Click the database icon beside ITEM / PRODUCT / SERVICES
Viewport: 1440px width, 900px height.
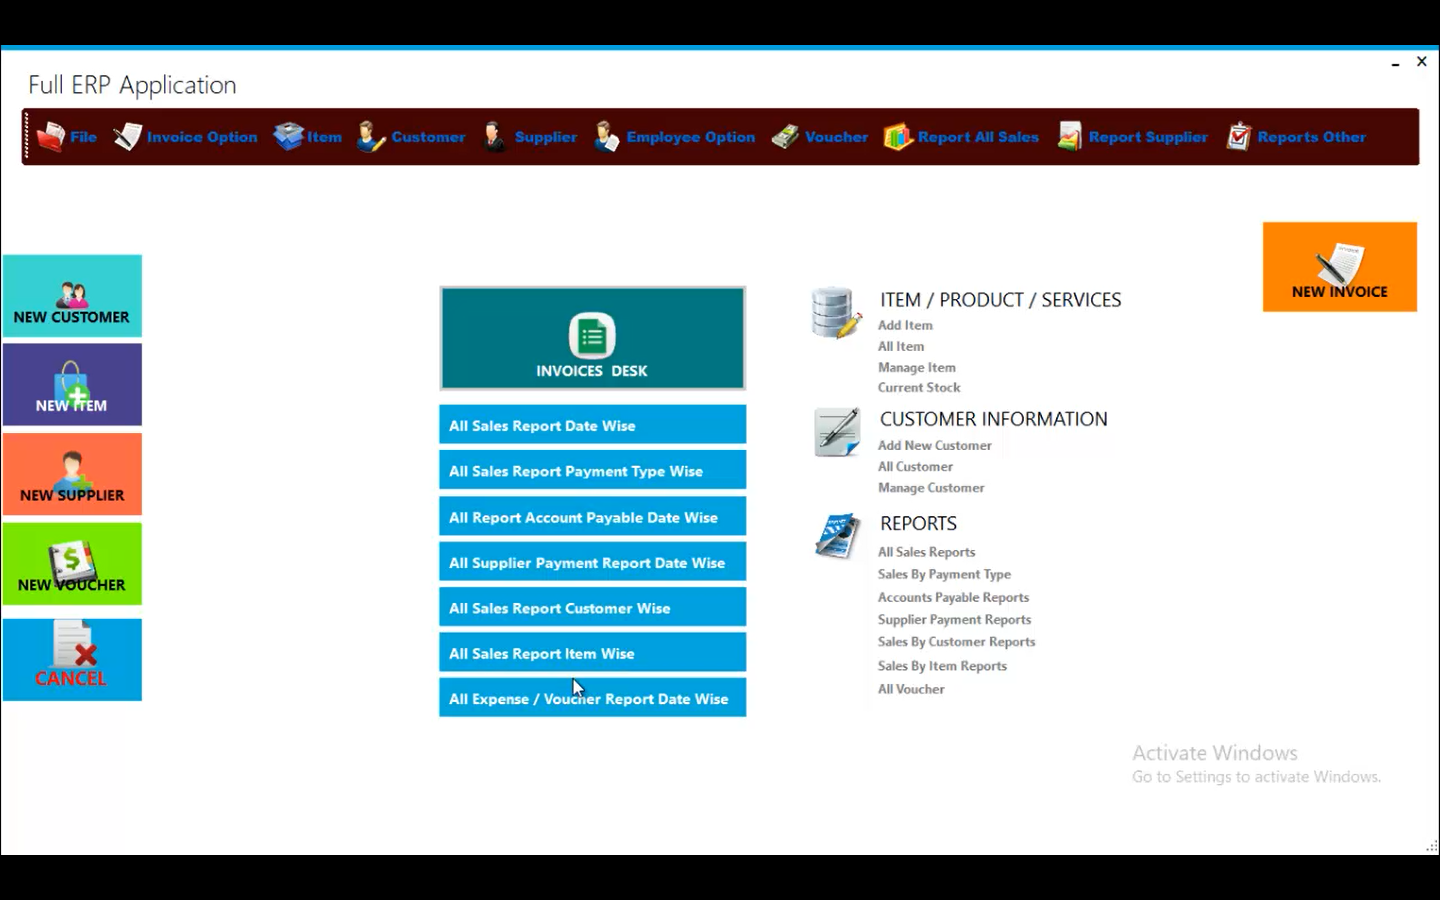pos(833,312)
